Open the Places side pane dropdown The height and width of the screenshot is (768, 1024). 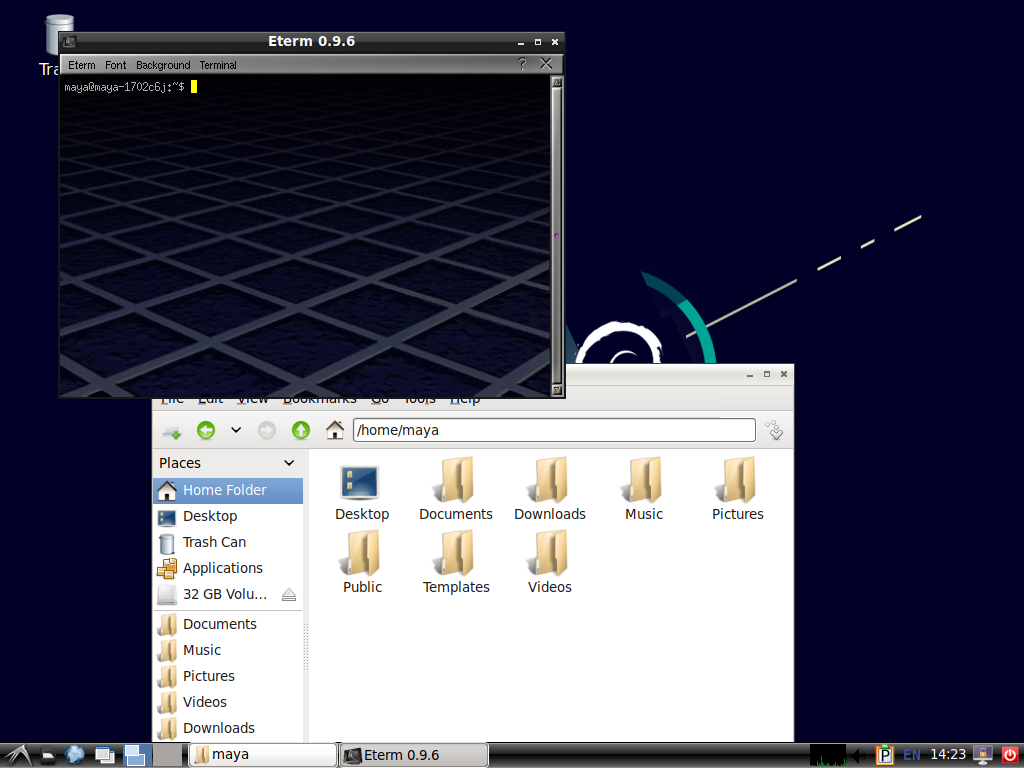pos(289,463)
